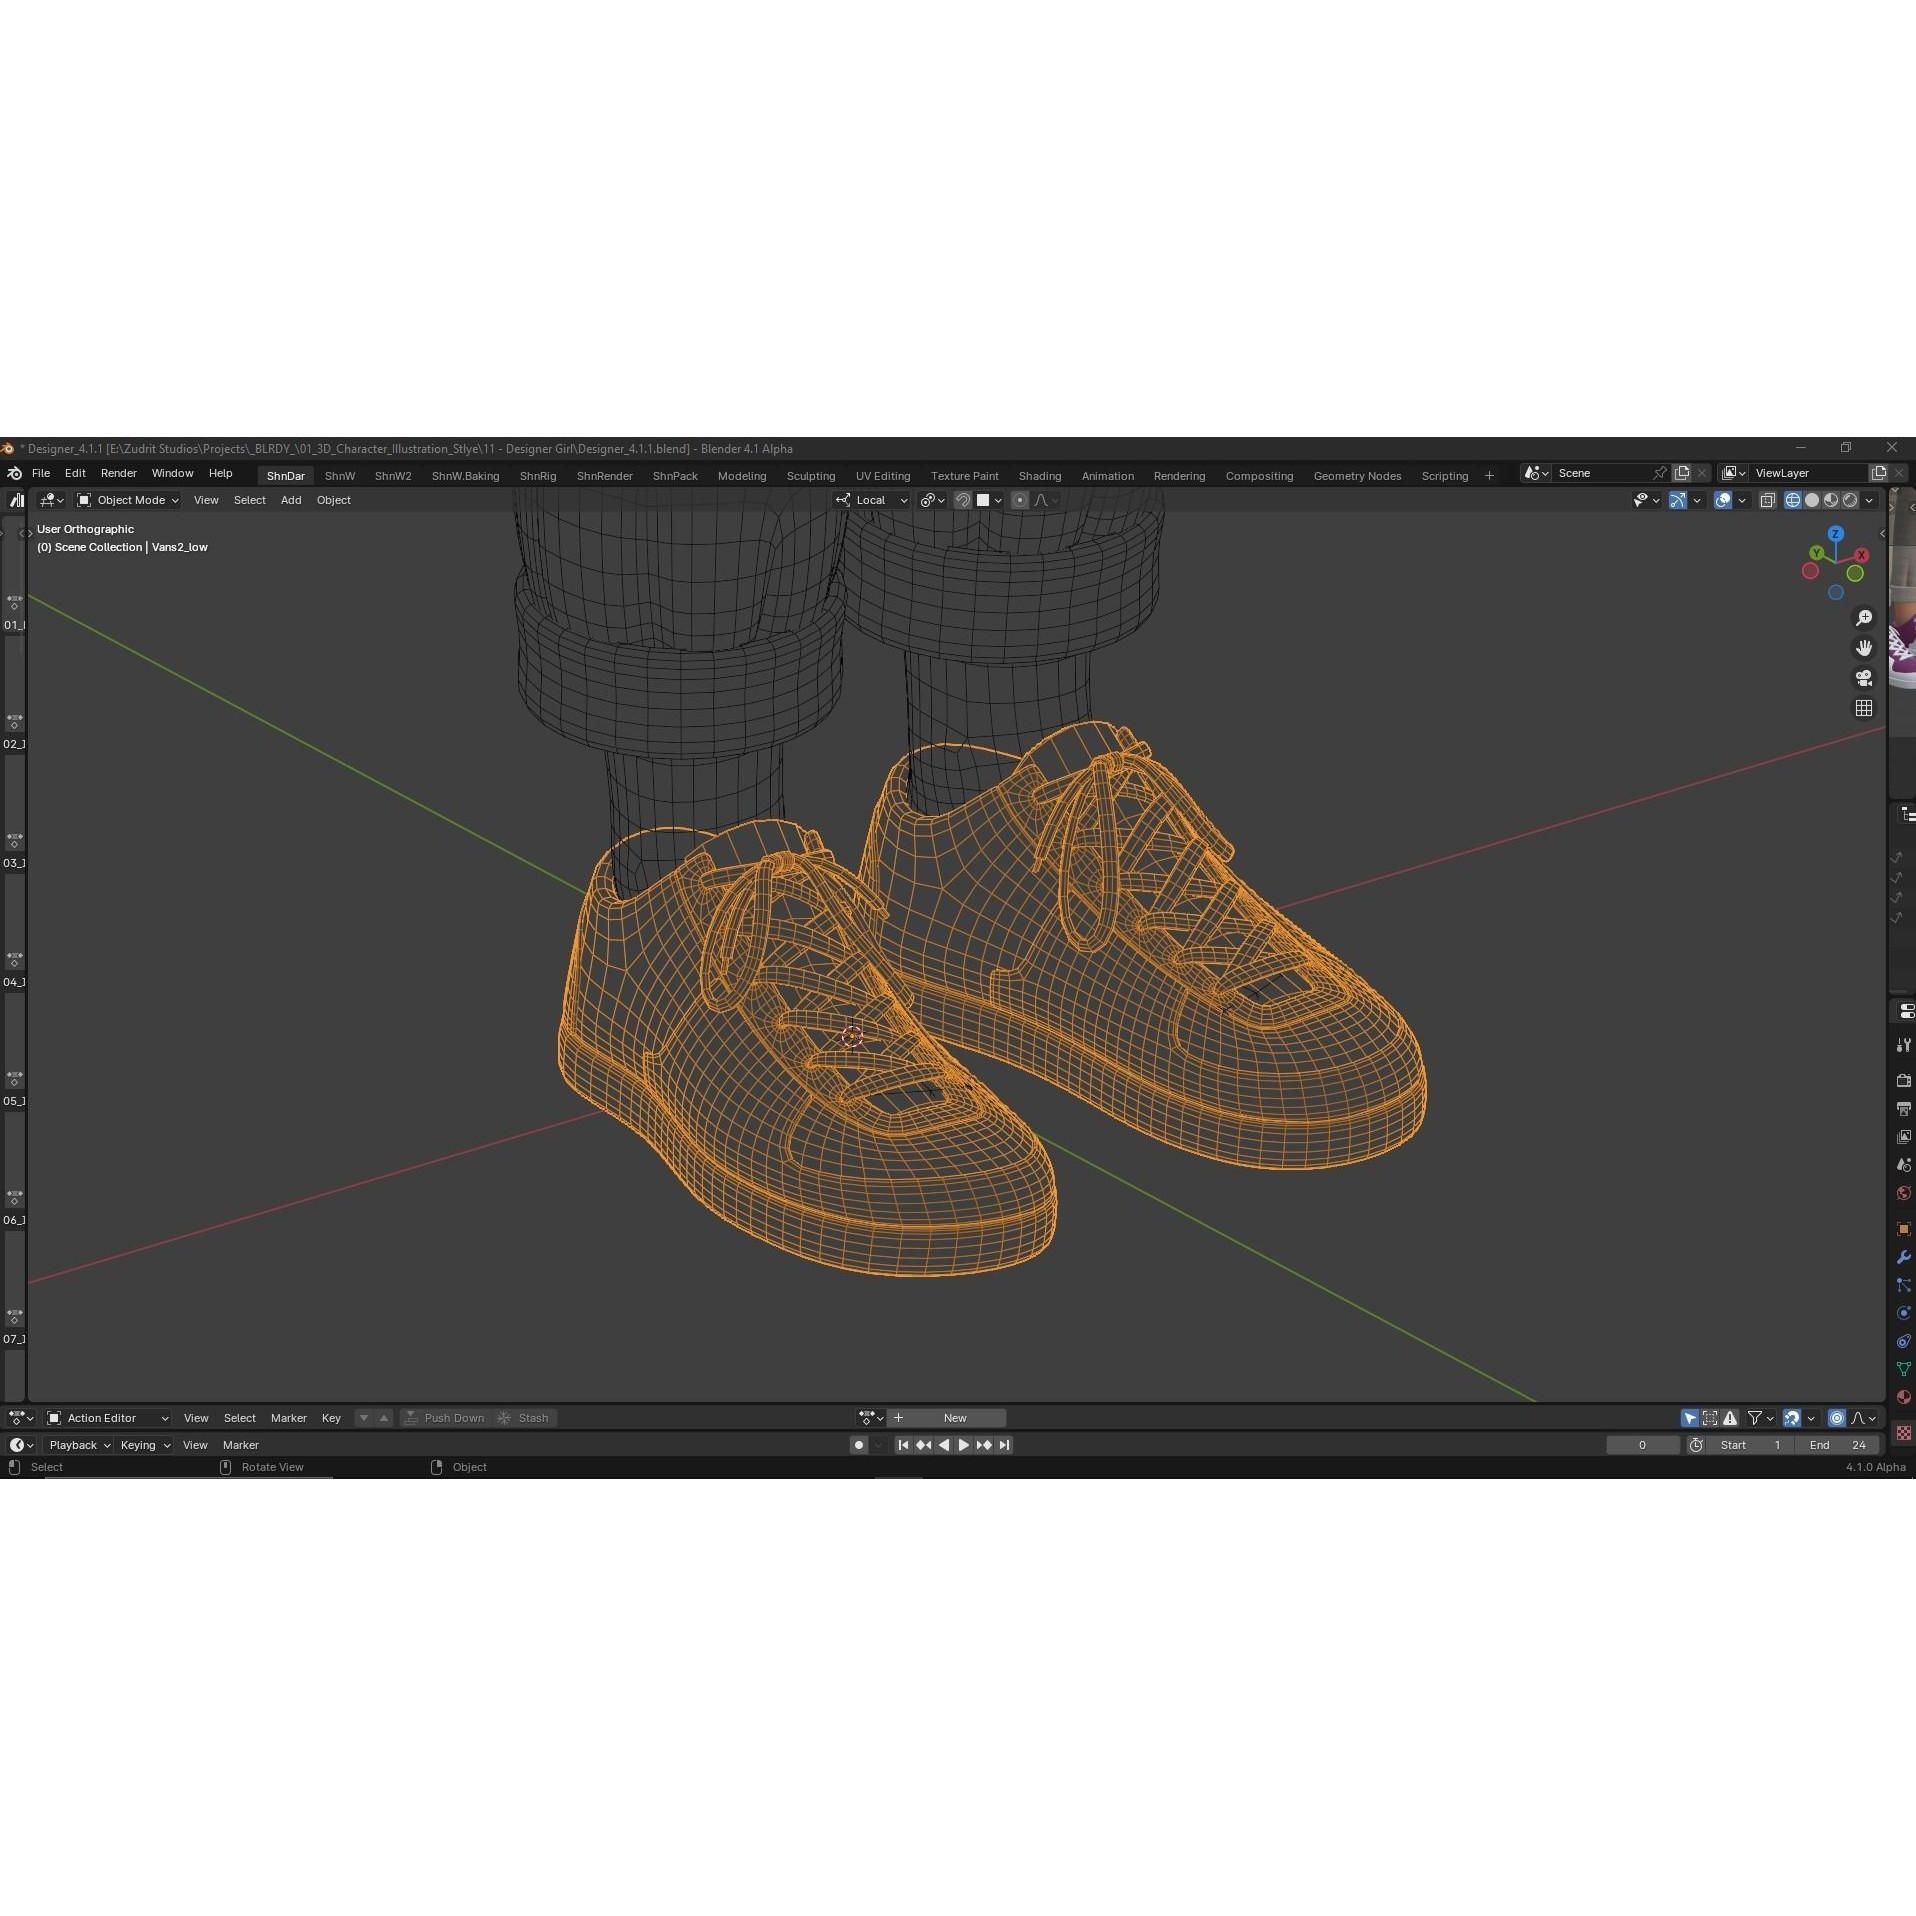Image resolution: width=1916 pixels, height=1916 pixels.
Task: Open the Modeling workspace tab
Action: 741,476
